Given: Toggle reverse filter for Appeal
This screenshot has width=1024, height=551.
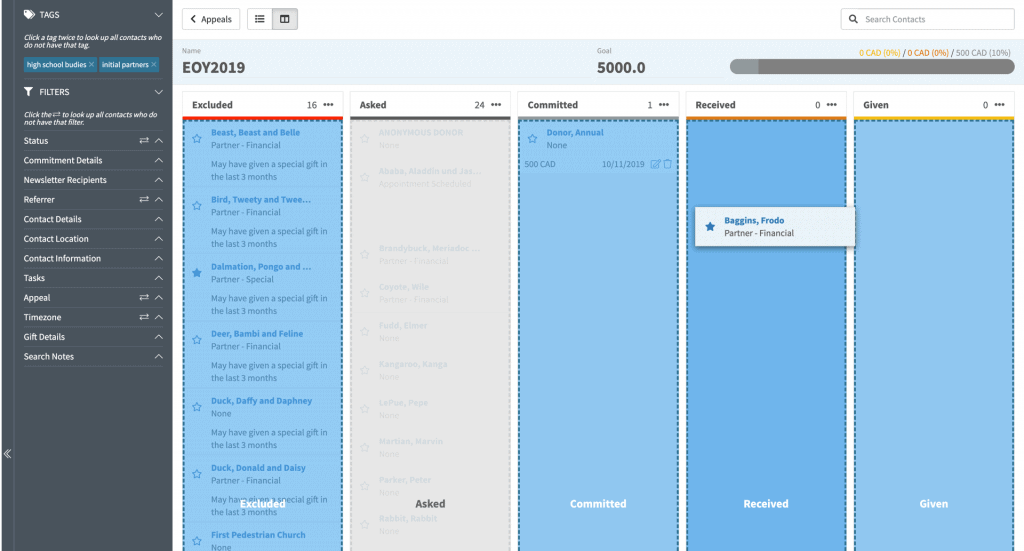Looking at the screenshot, I should coord(144,297).
